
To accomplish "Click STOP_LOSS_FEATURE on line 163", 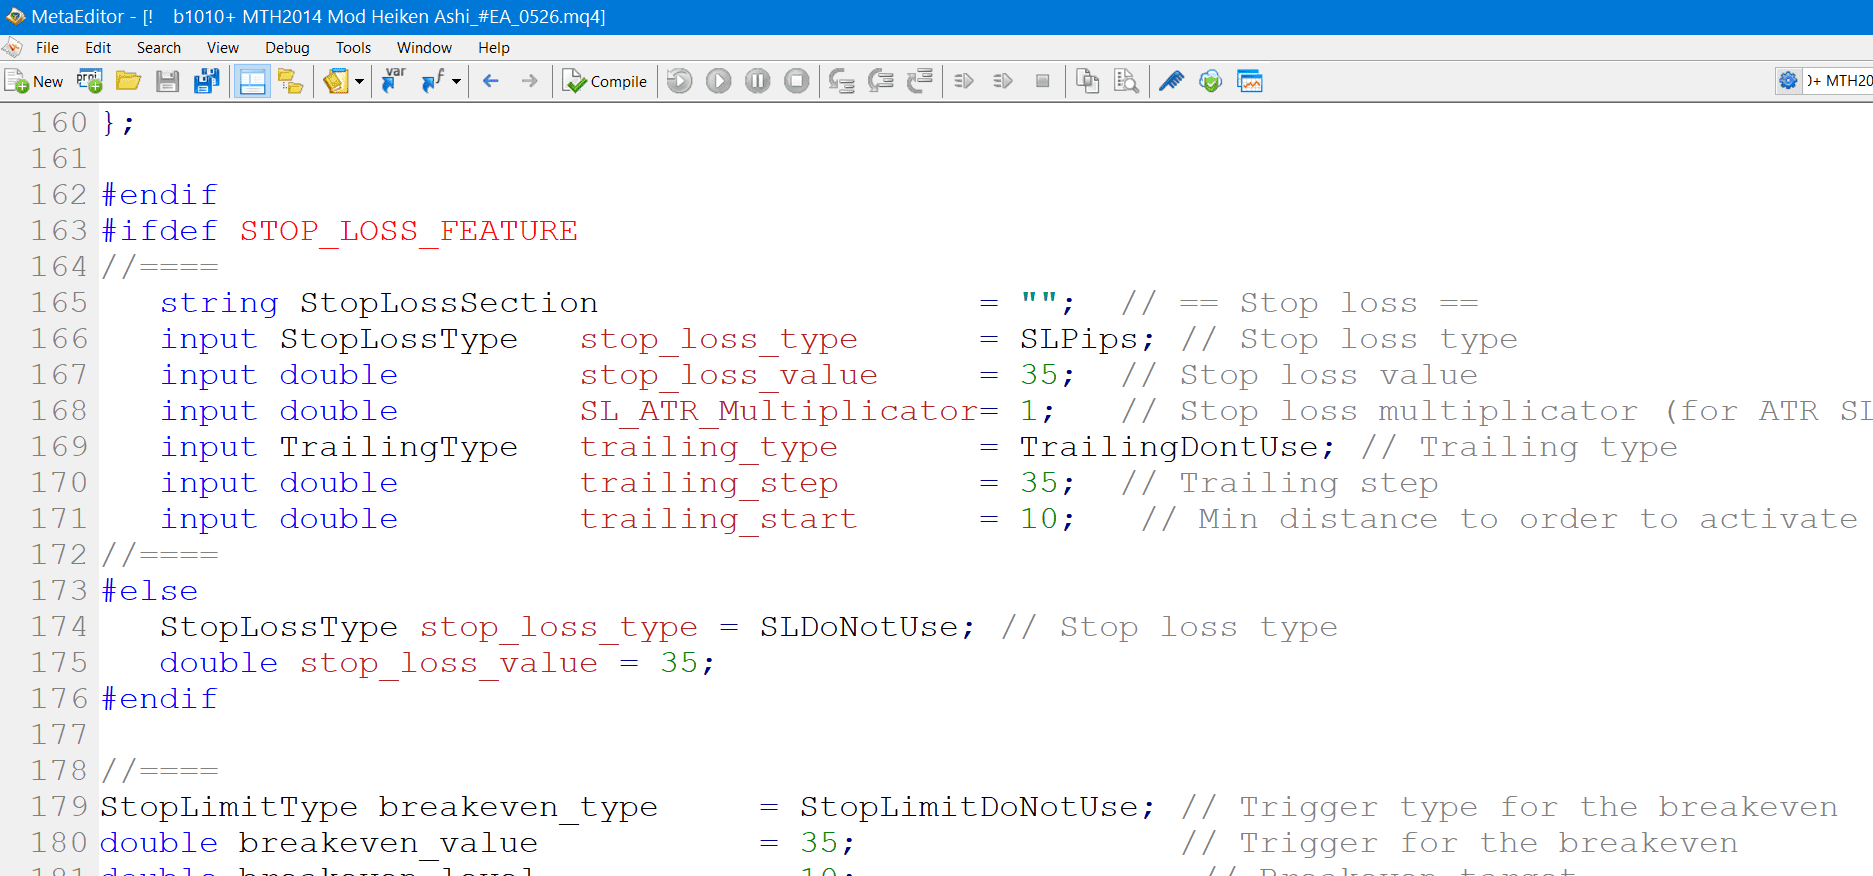I will tap(408, 231).
